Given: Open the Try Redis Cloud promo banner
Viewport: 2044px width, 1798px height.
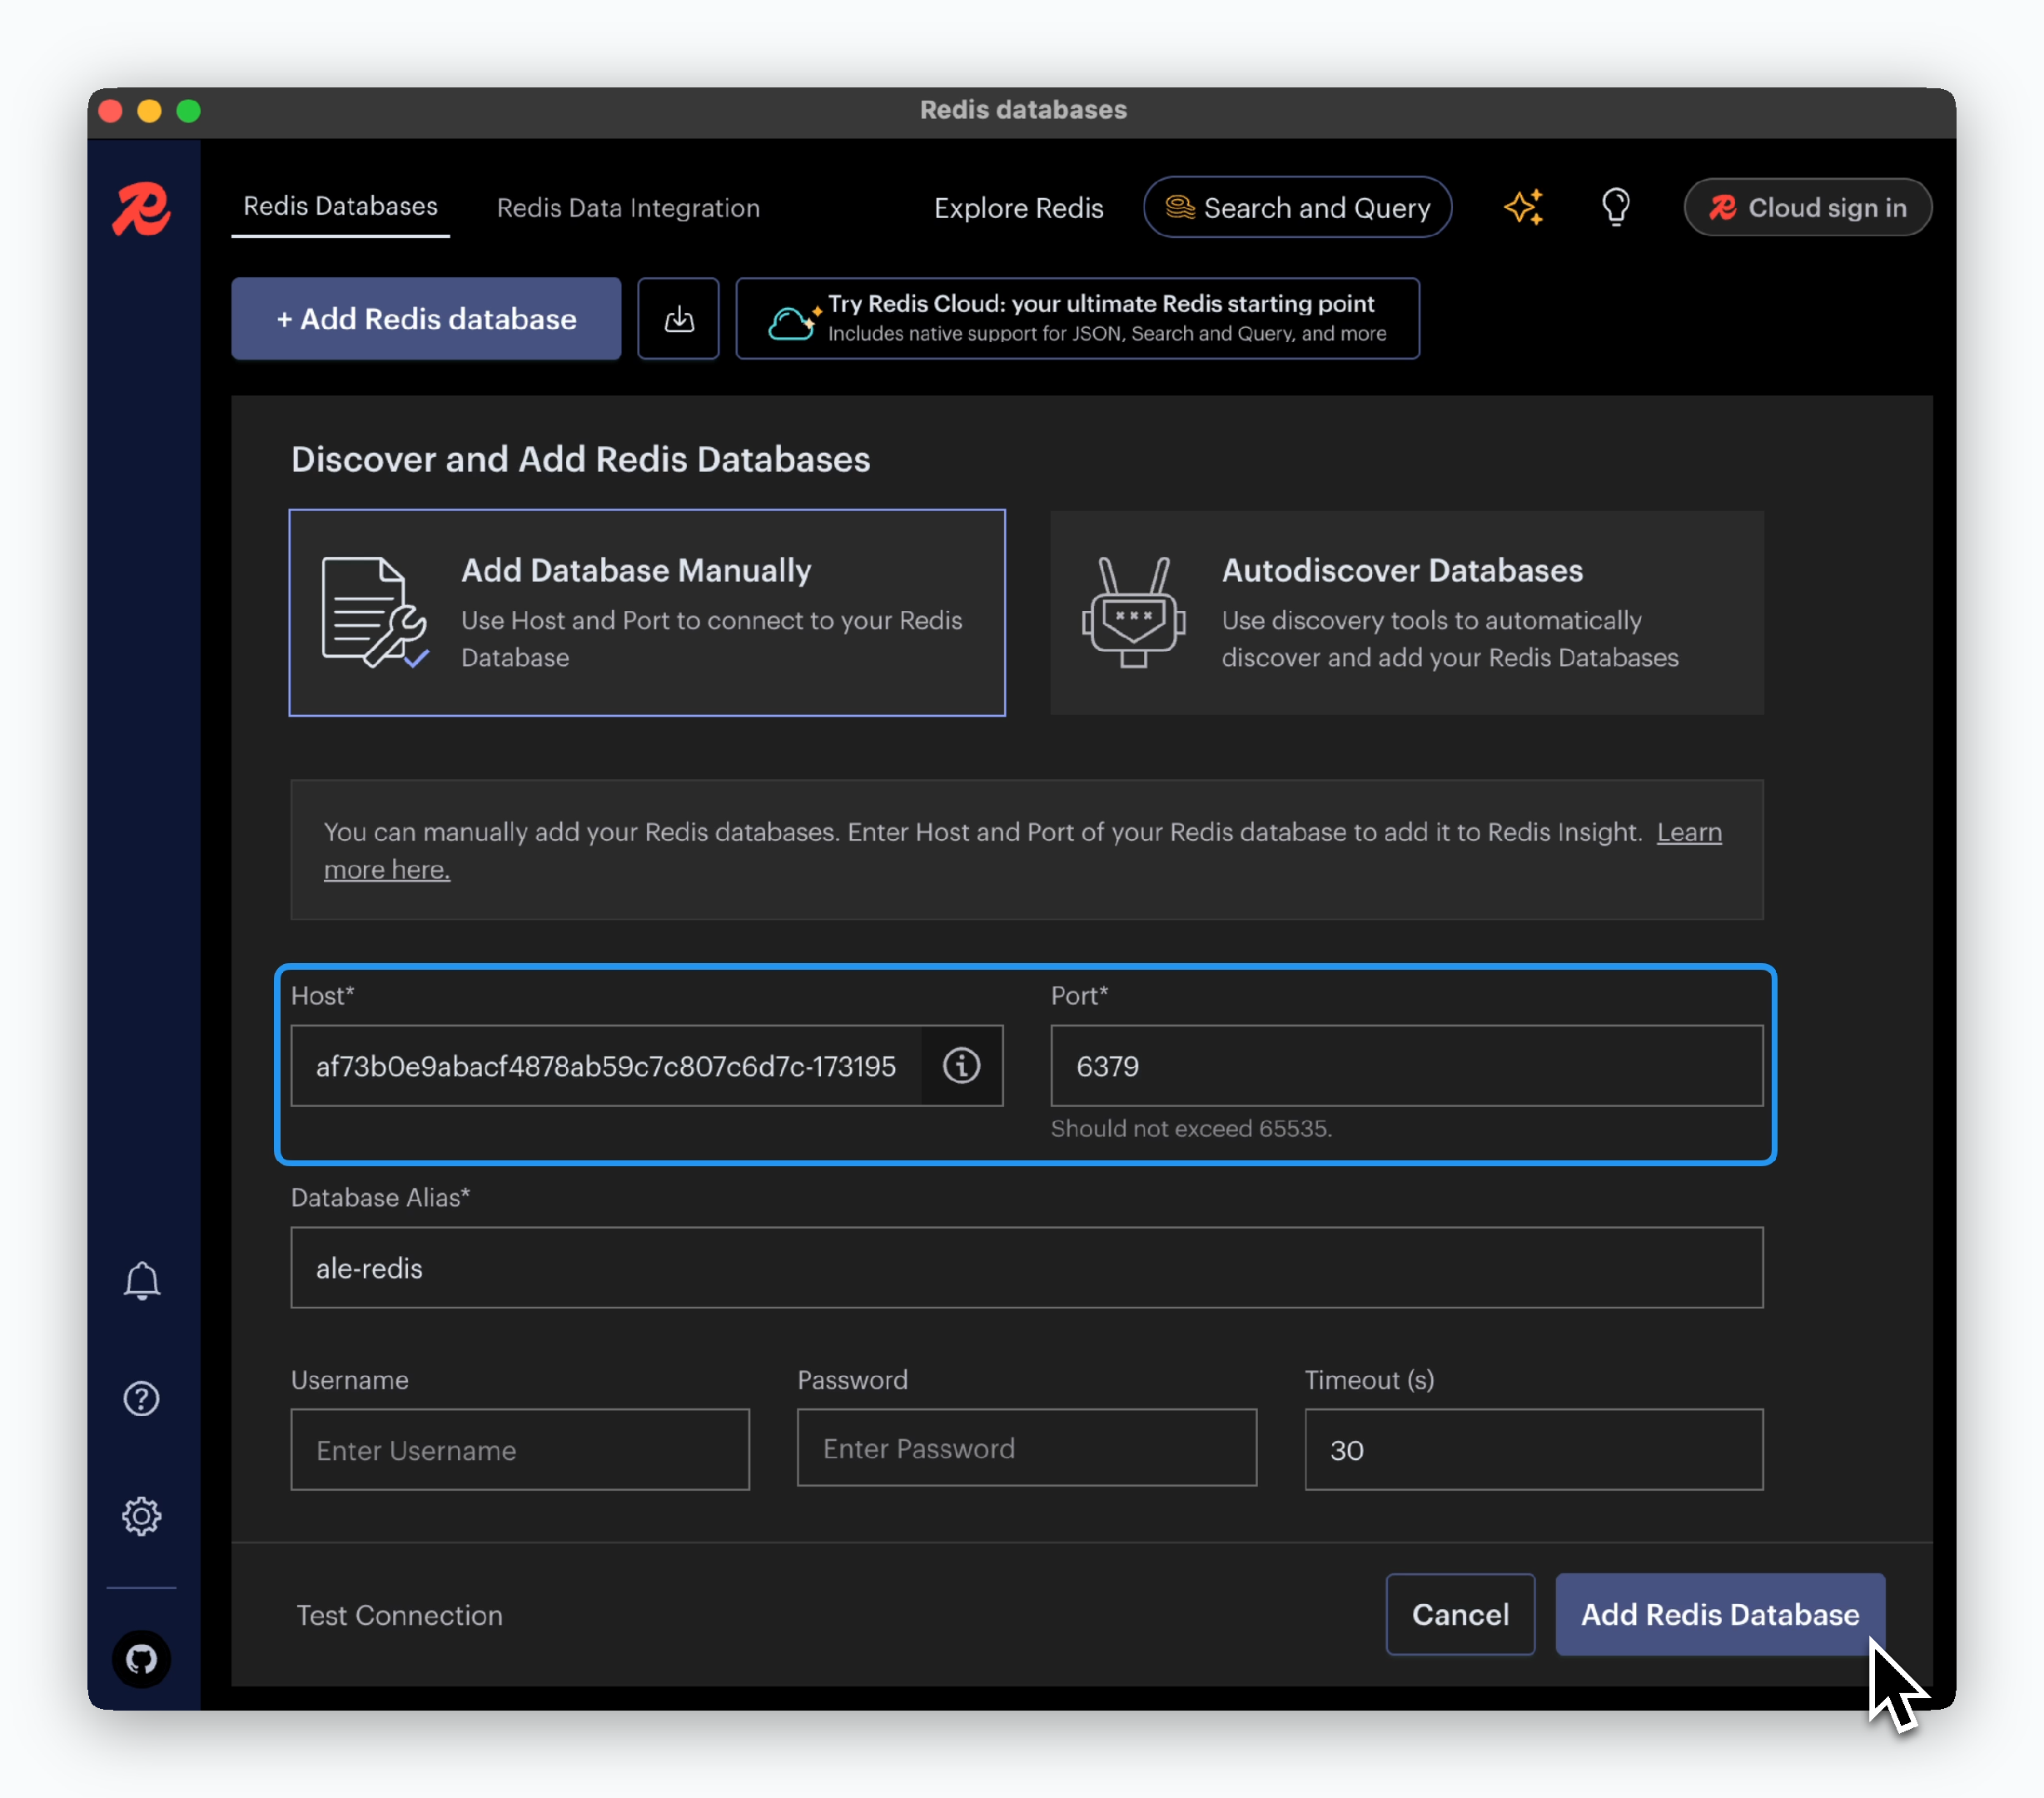Looking at the screenshot, I should click(1078, 319).
